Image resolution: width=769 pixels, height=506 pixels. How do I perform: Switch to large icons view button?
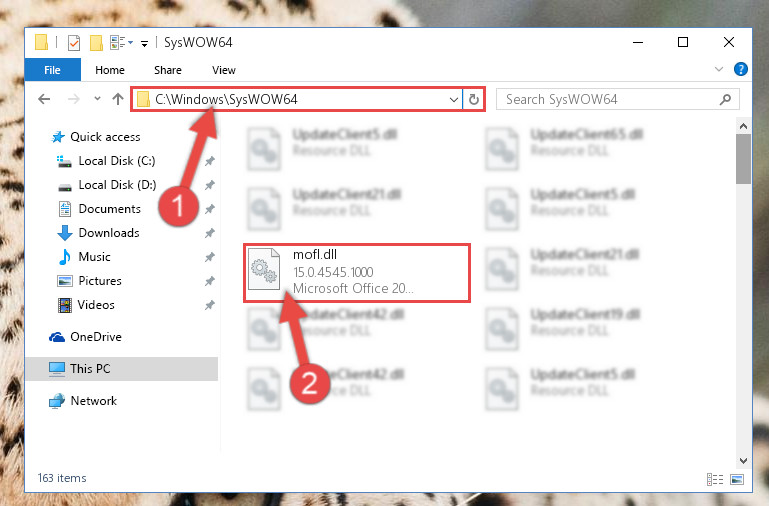click(737, 479)
